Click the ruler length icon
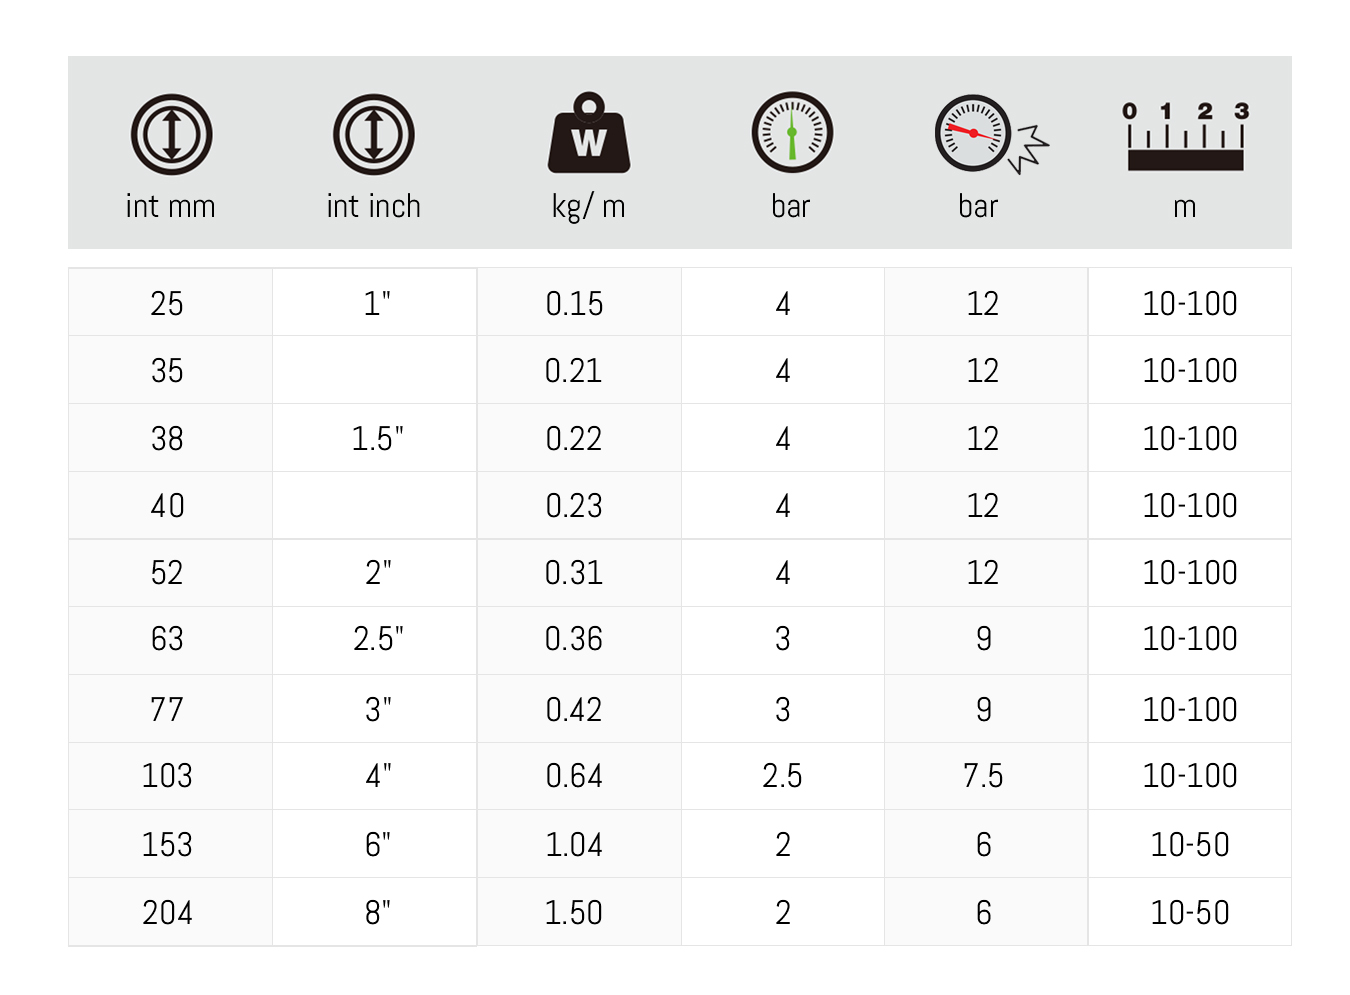 coord(1186,137)
